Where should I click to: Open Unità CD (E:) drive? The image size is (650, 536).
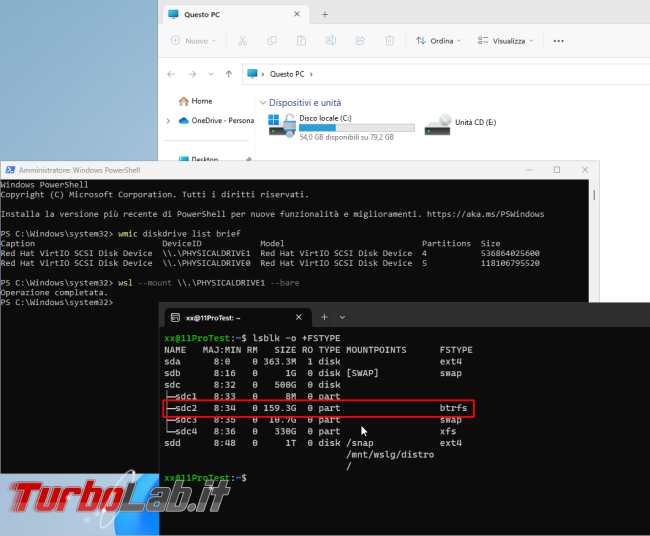point(461,124)
